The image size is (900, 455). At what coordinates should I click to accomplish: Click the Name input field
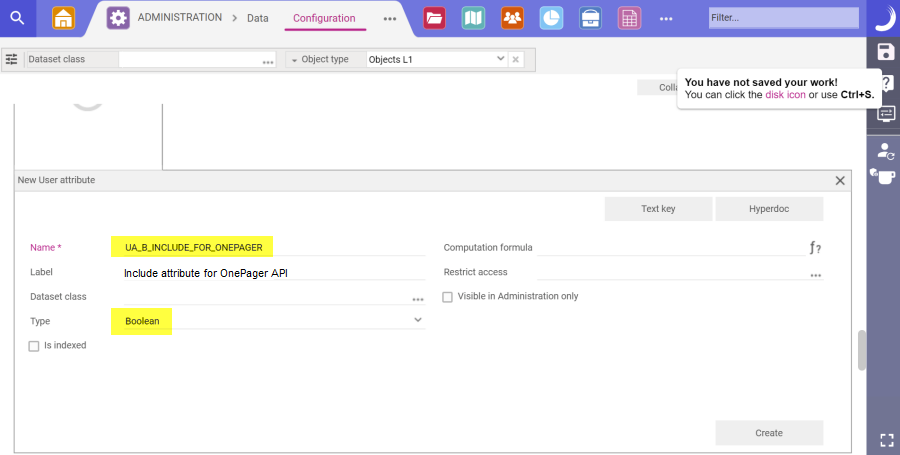pos(274,247)
